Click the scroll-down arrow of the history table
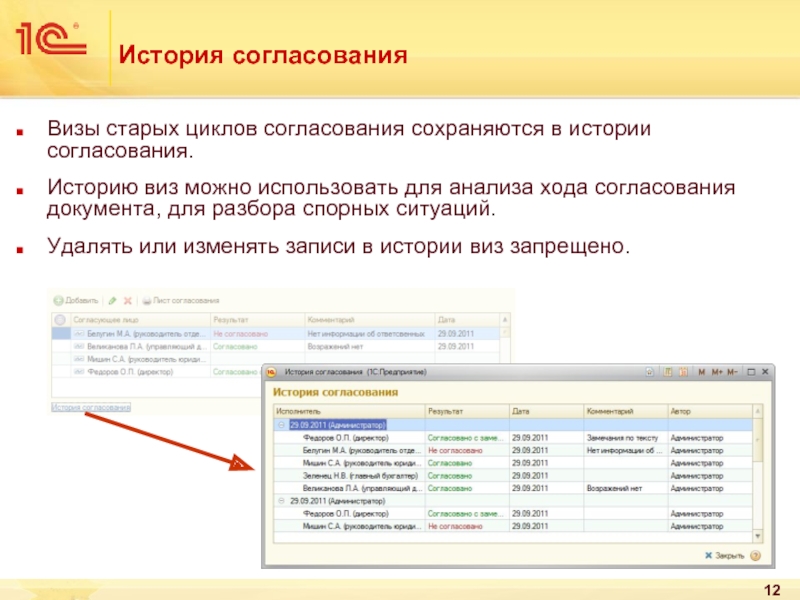The image size is (800, 600). point(758,536)
